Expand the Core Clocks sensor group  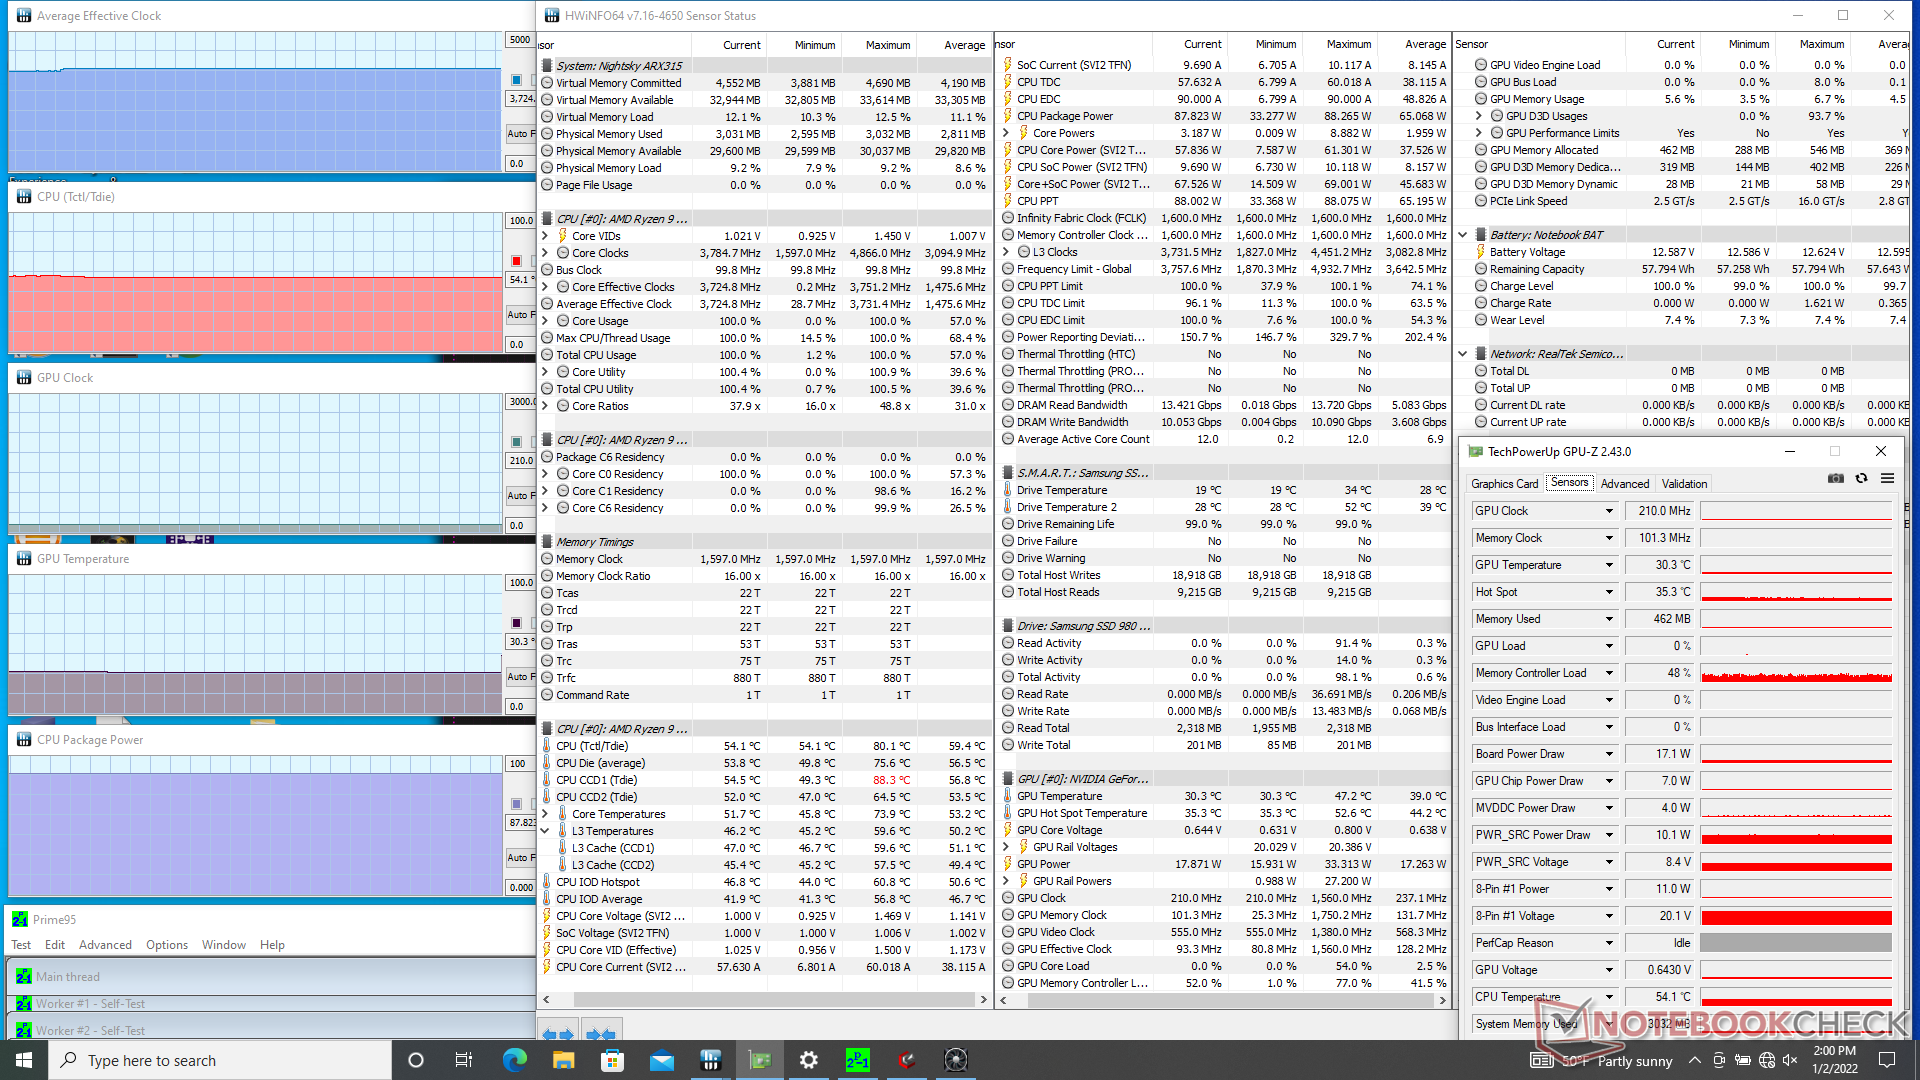click(x=545, y=253)
